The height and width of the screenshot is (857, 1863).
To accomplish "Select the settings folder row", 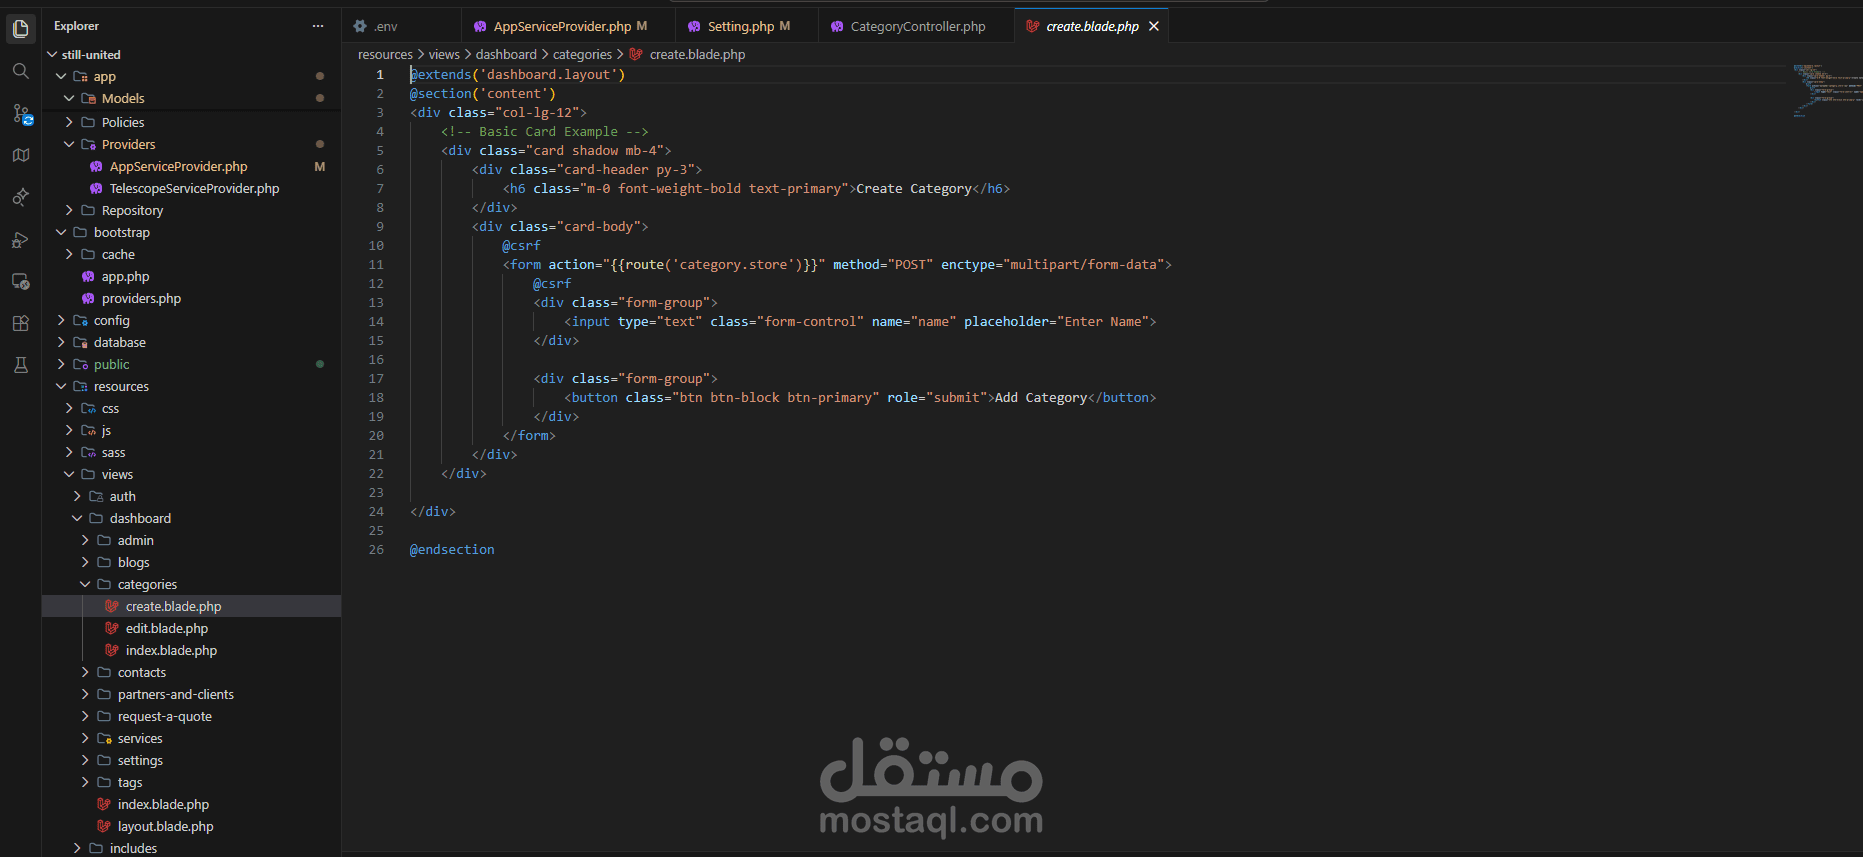I will tap(192, 760).
